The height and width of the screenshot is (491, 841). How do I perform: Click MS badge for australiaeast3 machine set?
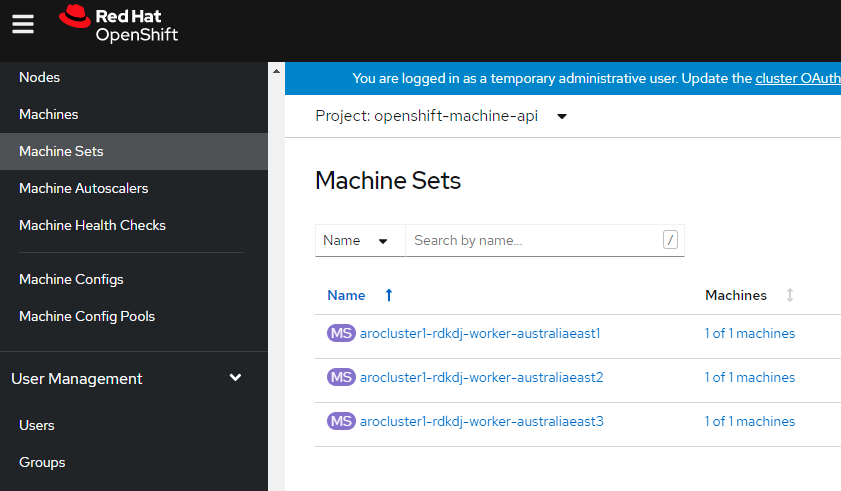(x=341, y=421)
